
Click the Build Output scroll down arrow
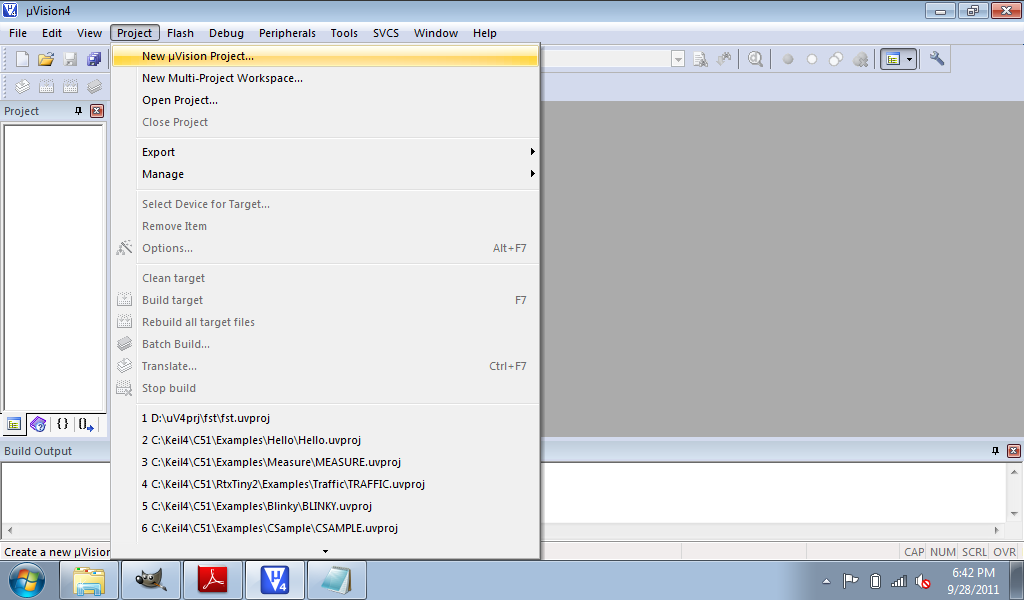click(1014, 514)
